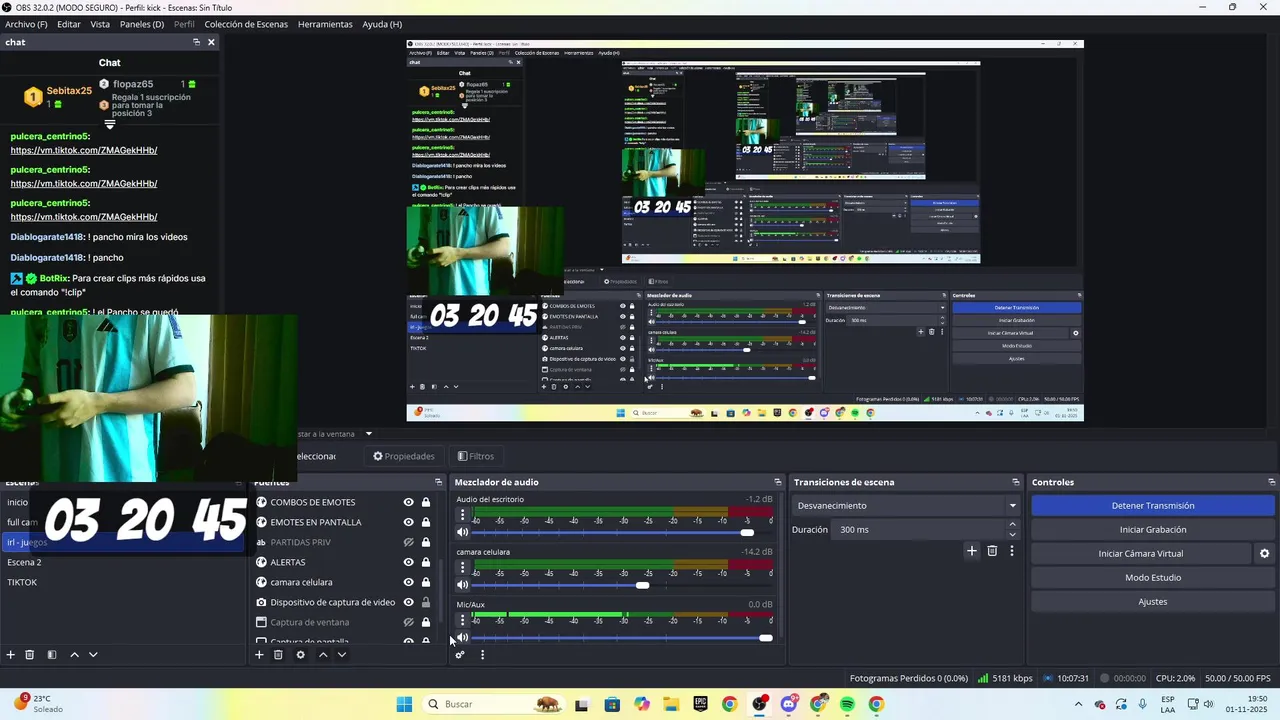The width and height of the screenshot is (1280, 720).
Task: Open camara celulara audio options dots
Action: pyautogui.click(x=462, y=567)
